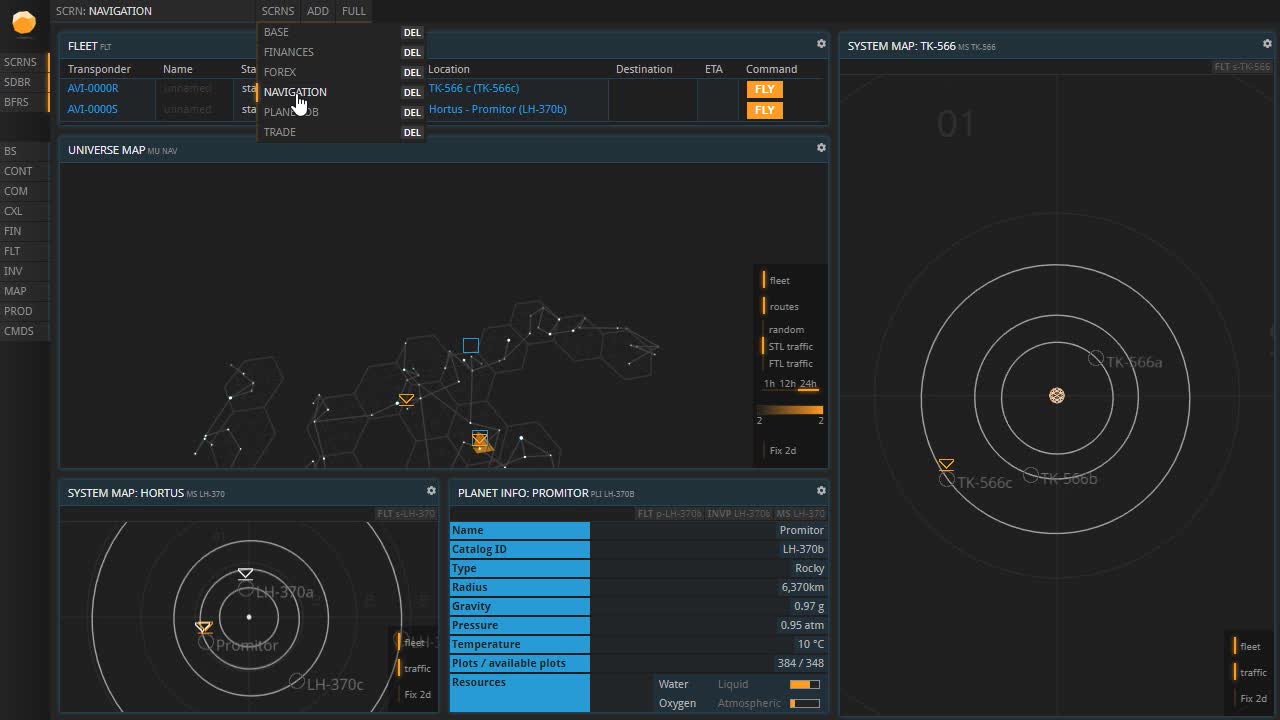Image resolution: width=1280 pixels, height=720 pixels.
Task: Select TRADE screen from the dropdown
Action: click(x=279, y=132)
